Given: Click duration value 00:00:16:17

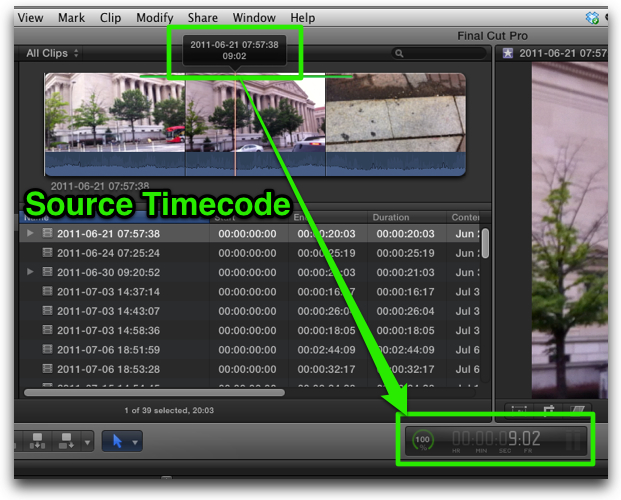Looking at the screenshot, I should coord(405,292).
